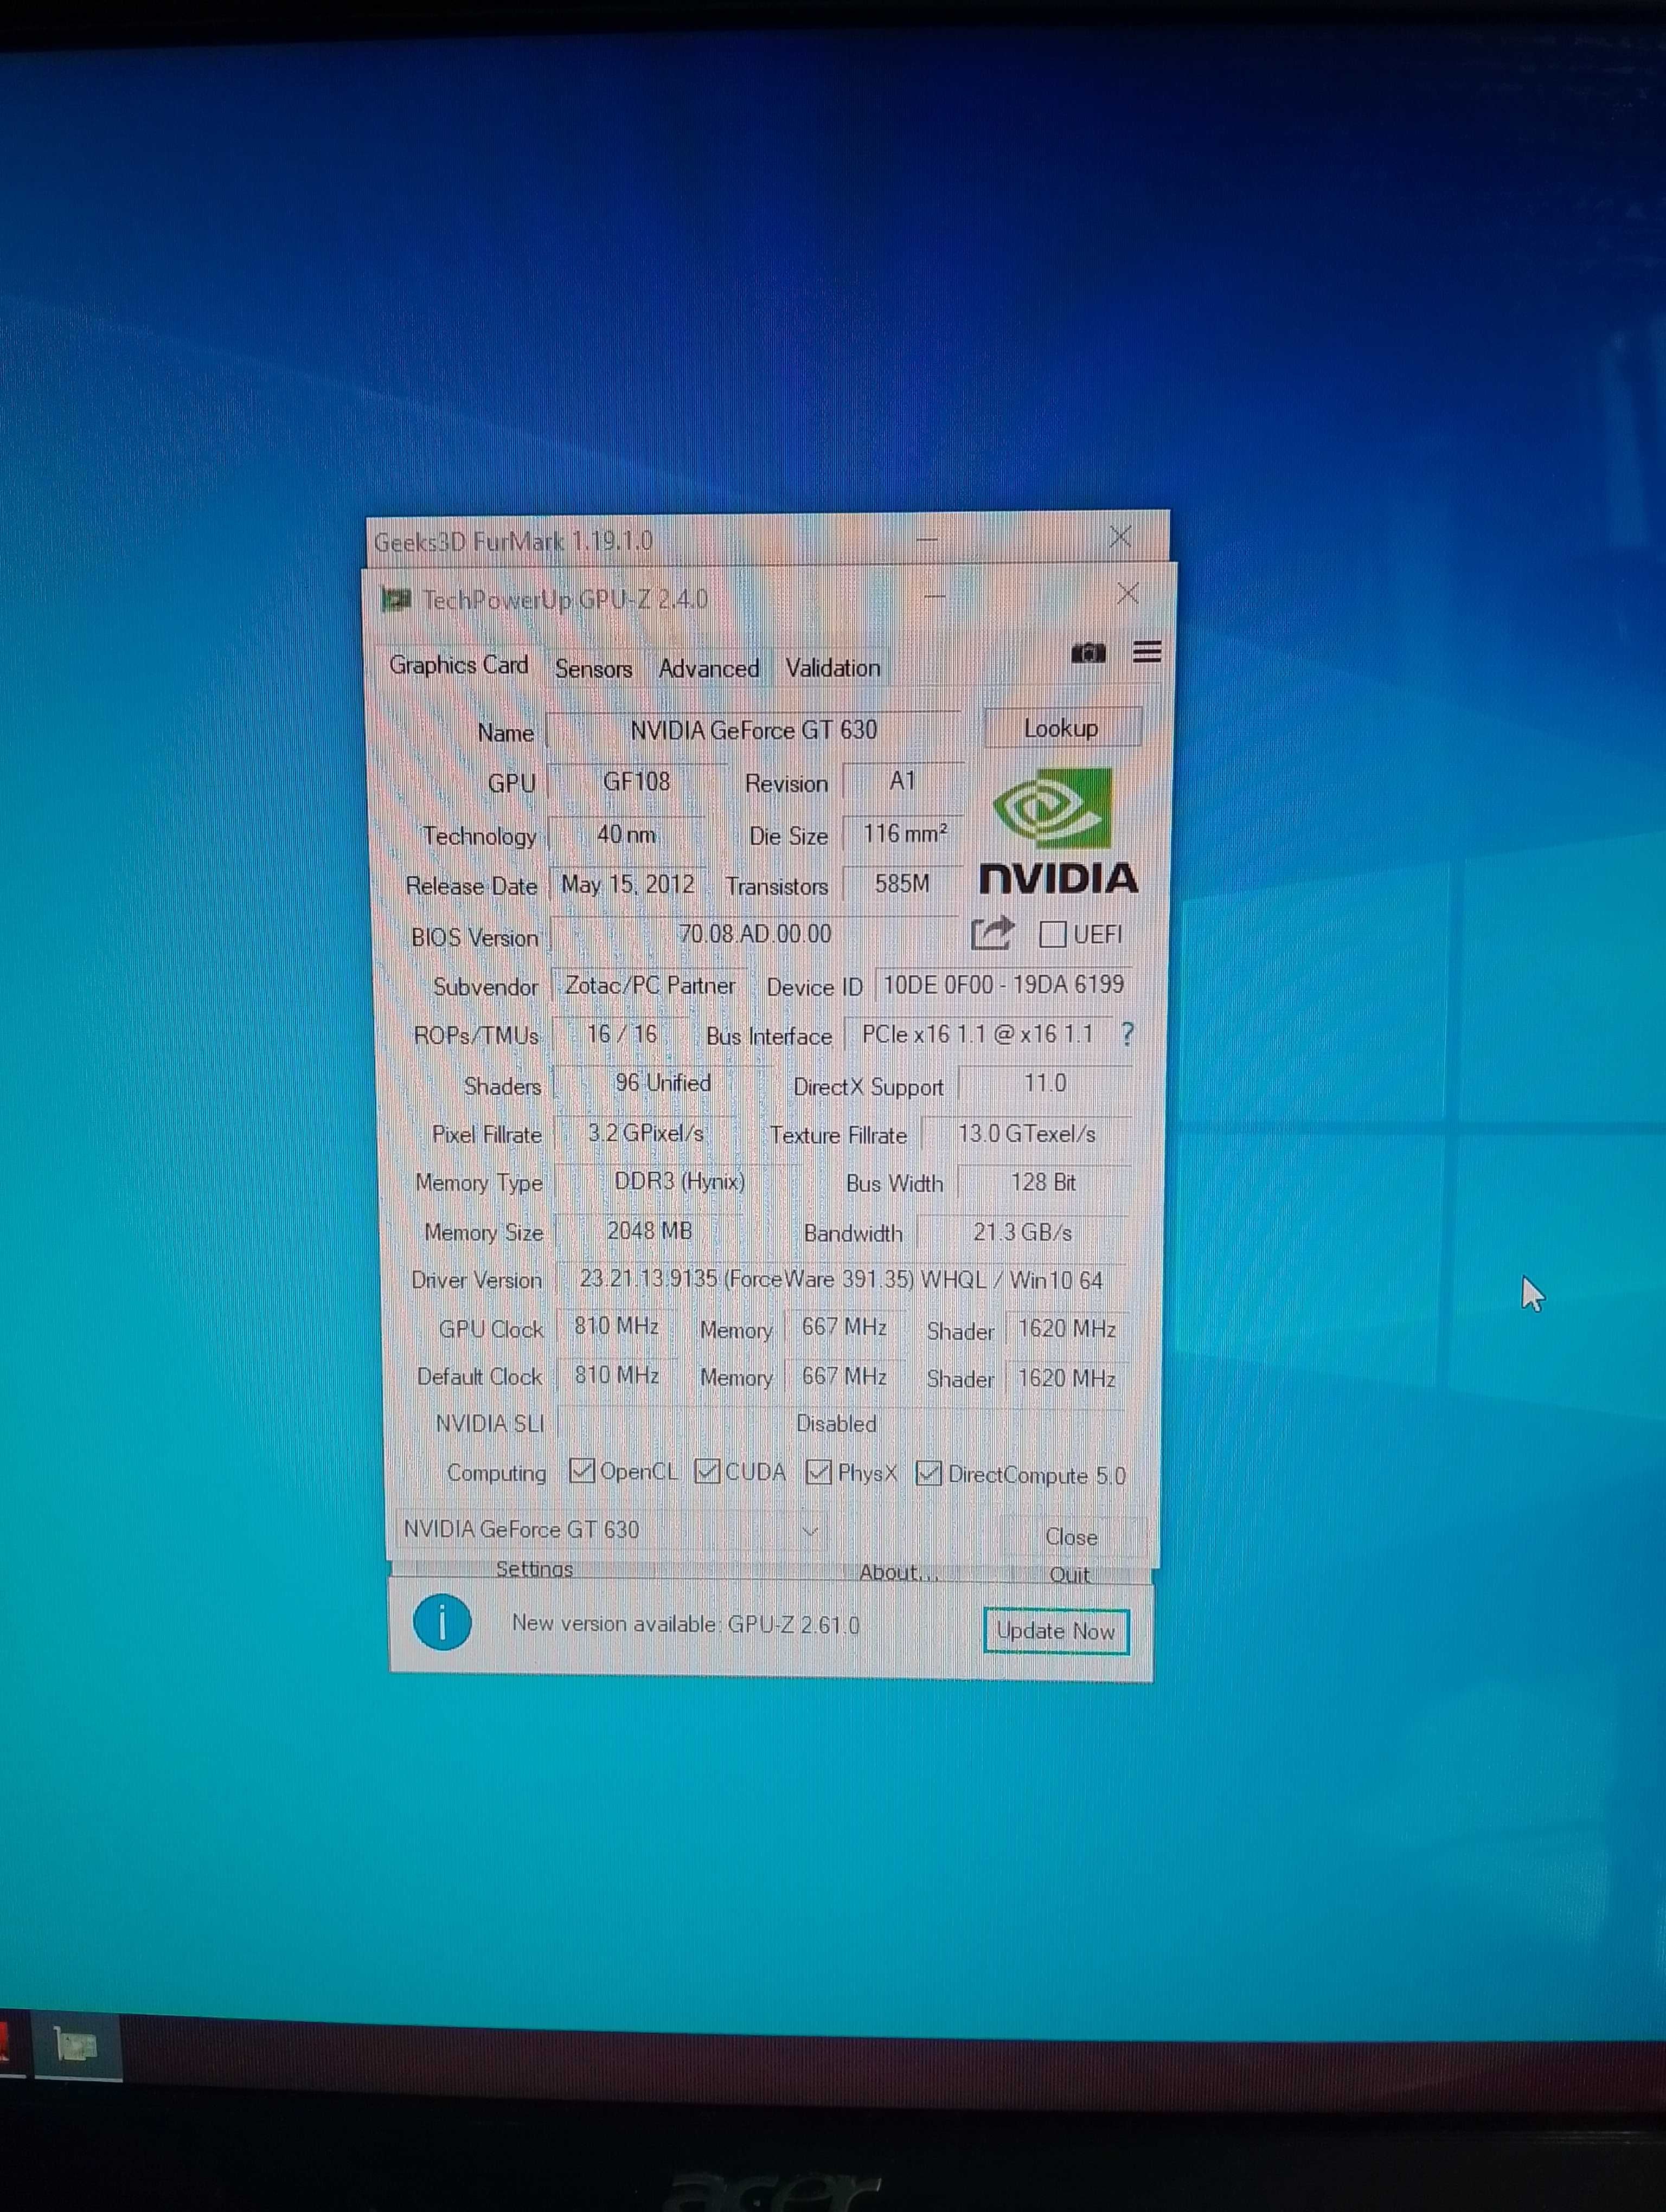
Task: Click the FurMark About button
Action: coord(899,1573)
